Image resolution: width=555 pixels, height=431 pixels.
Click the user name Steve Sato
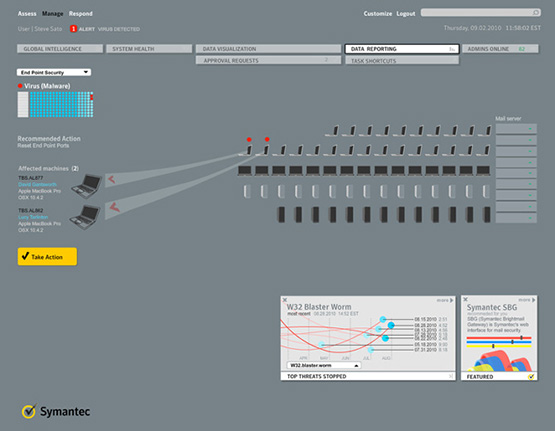pyautogui.click(x=48, y=29)
